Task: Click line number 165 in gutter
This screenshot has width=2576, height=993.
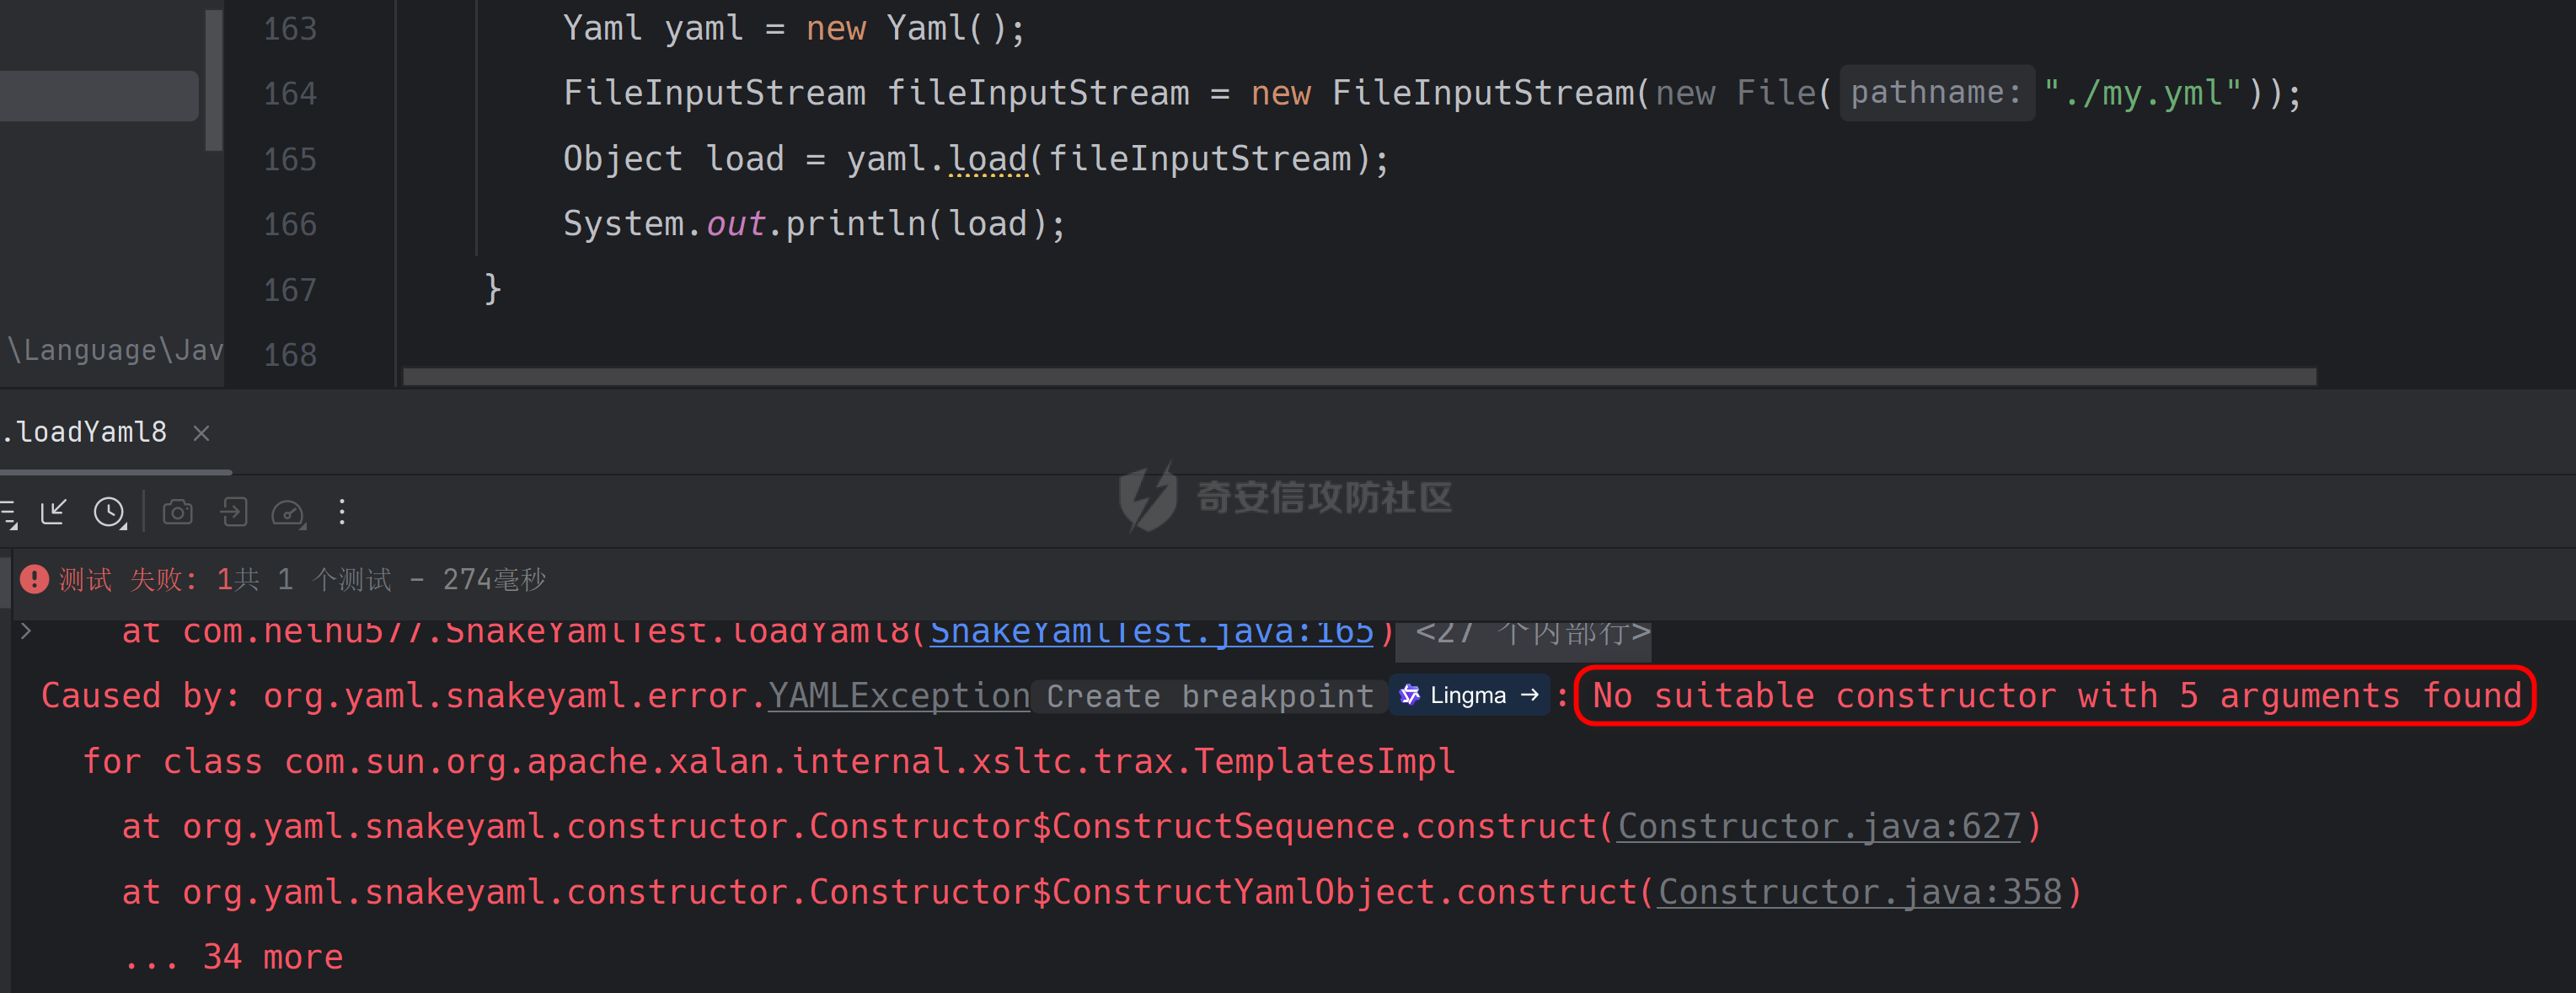Action: pyautogui.click(x=290, y=159)
